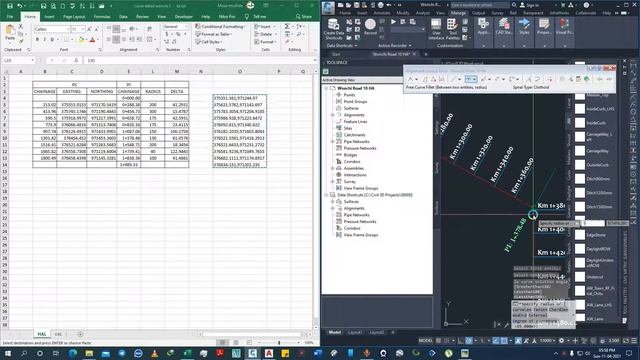Toggle the grid display in Civil 3D status bar
This screenshot has width=640, height=360.
(439, 340)
